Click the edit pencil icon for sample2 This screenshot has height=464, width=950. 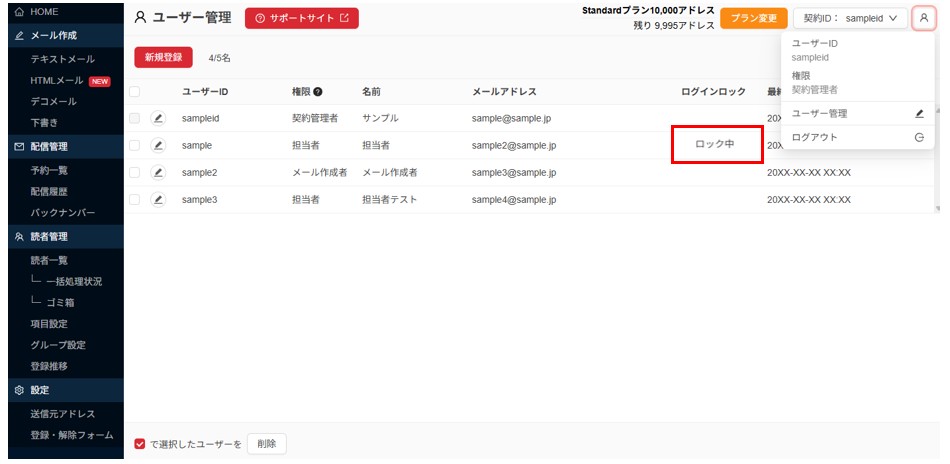(x=158, y=172)
